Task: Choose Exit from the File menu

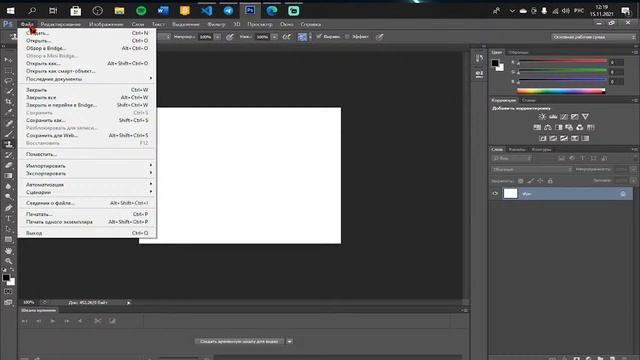Action: 87,233
